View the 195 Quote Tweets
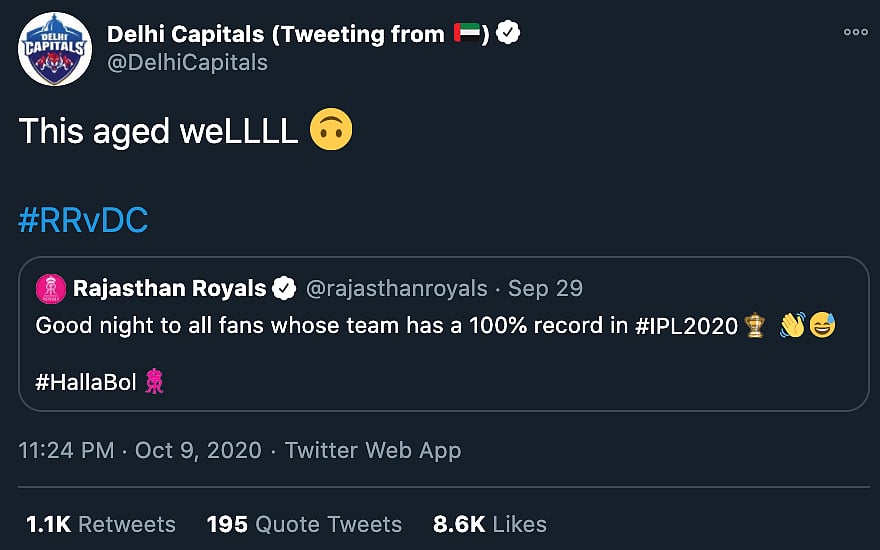 pos(304,524)
